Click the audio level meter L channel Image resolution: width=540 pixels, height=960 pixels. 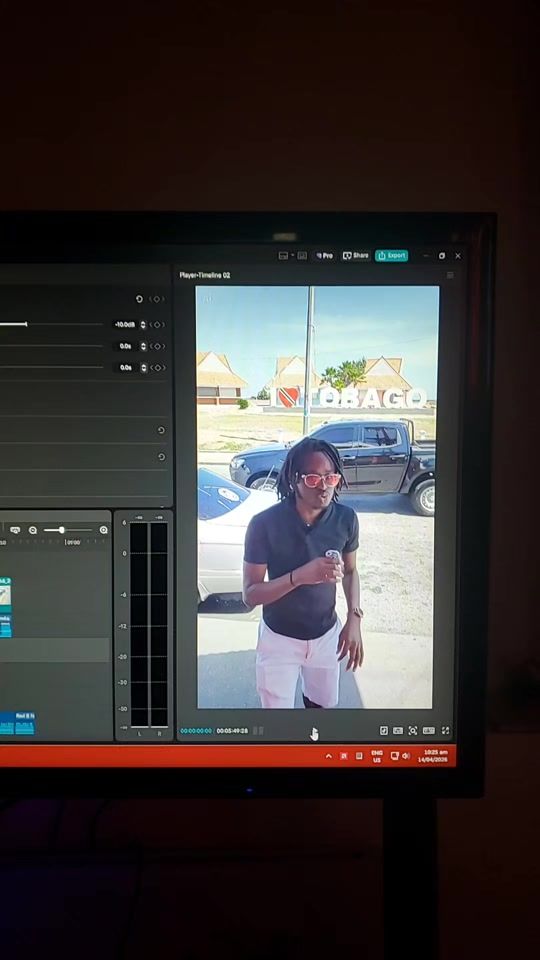point(139,624)
